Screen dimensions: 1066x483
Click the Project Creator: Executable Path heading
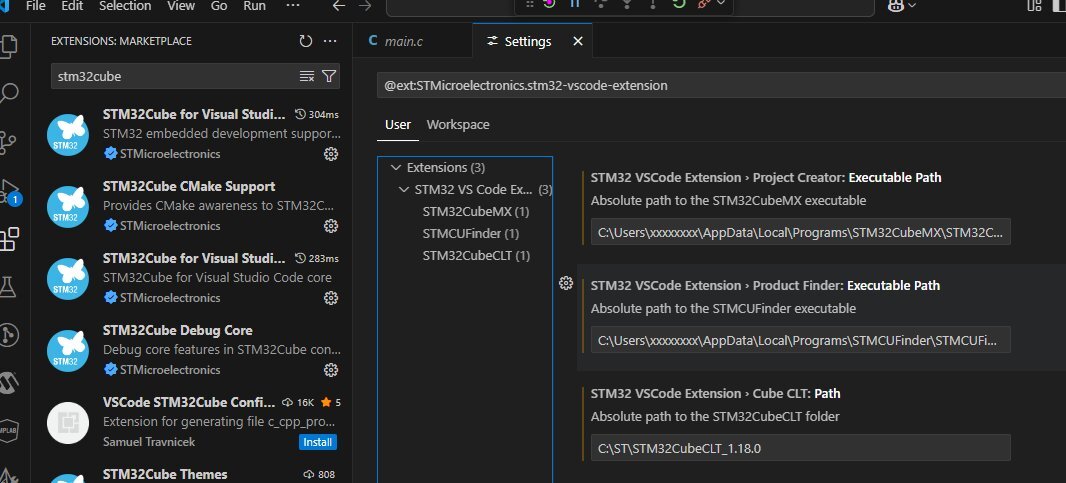[766, 178]
